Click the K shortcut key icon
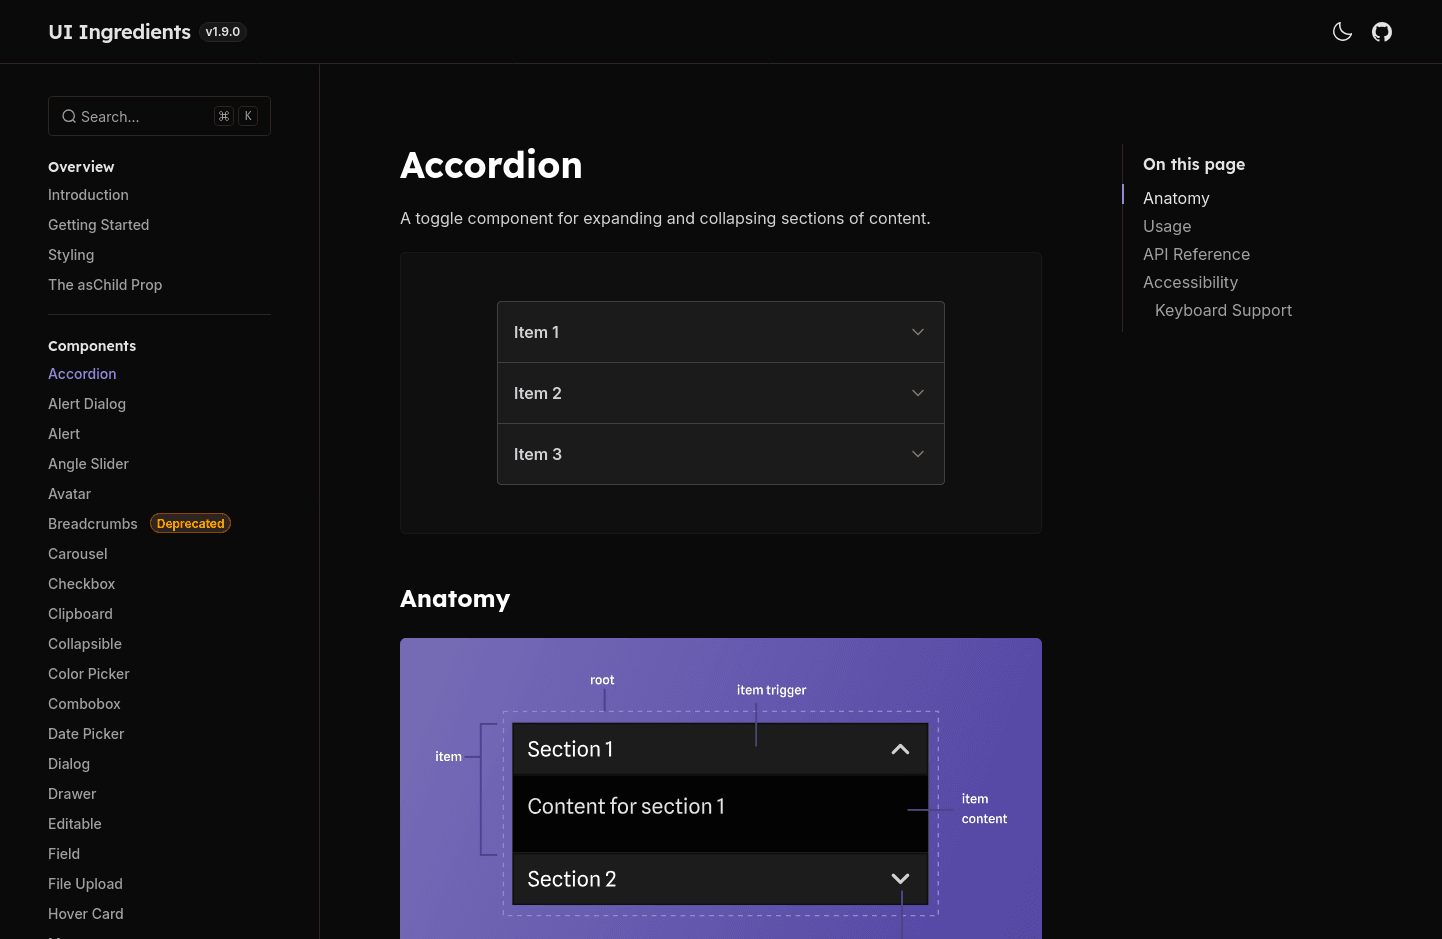Image resolution: width=1442 pixels, height=939 pixels. pyautogui.click(x=248, y=116)
